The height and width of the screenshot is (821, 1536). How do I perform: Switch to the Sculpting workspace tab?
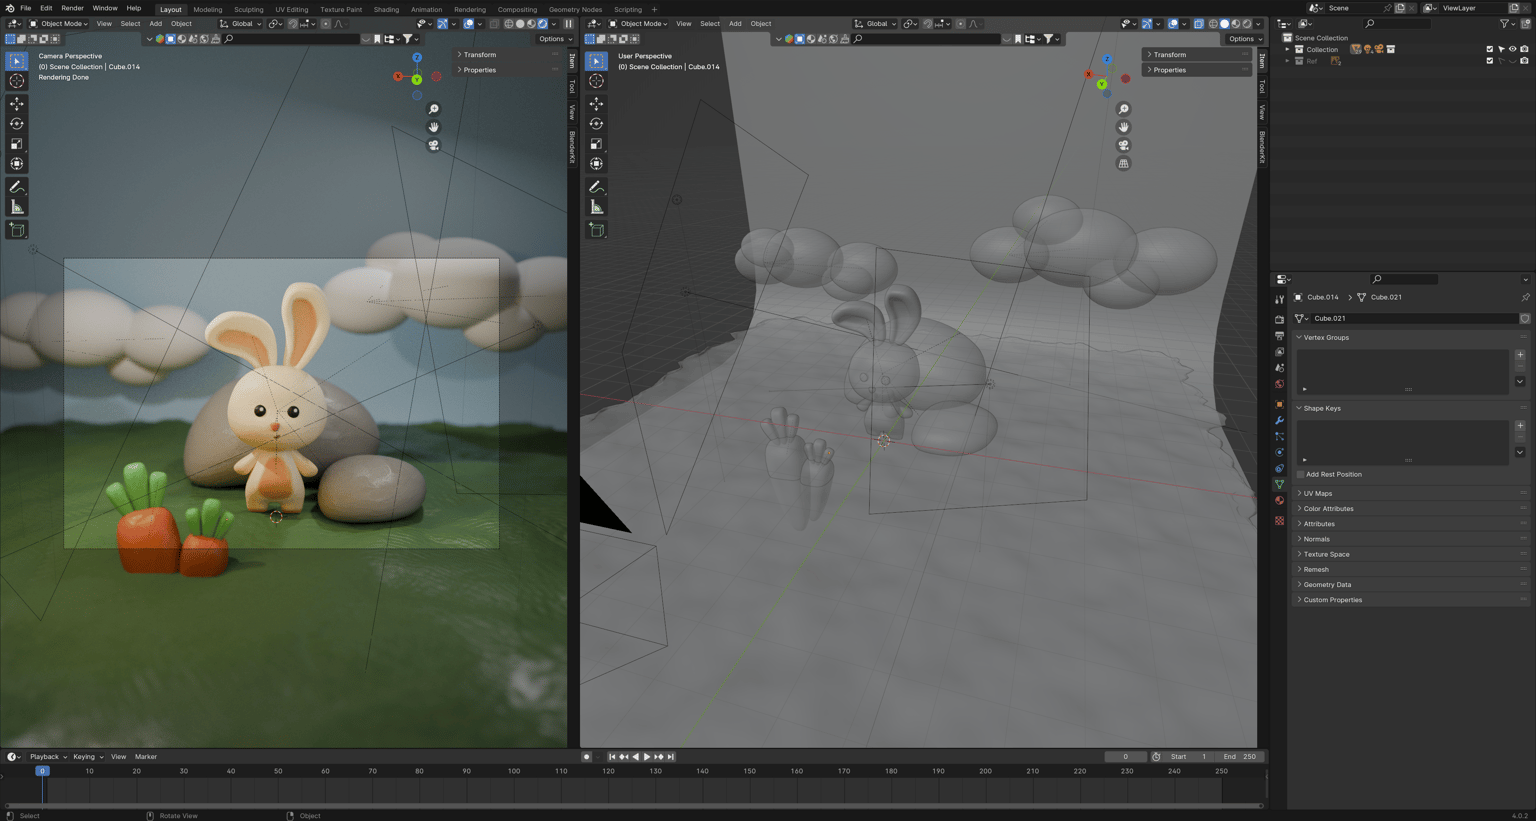click(x=248, y=9)
